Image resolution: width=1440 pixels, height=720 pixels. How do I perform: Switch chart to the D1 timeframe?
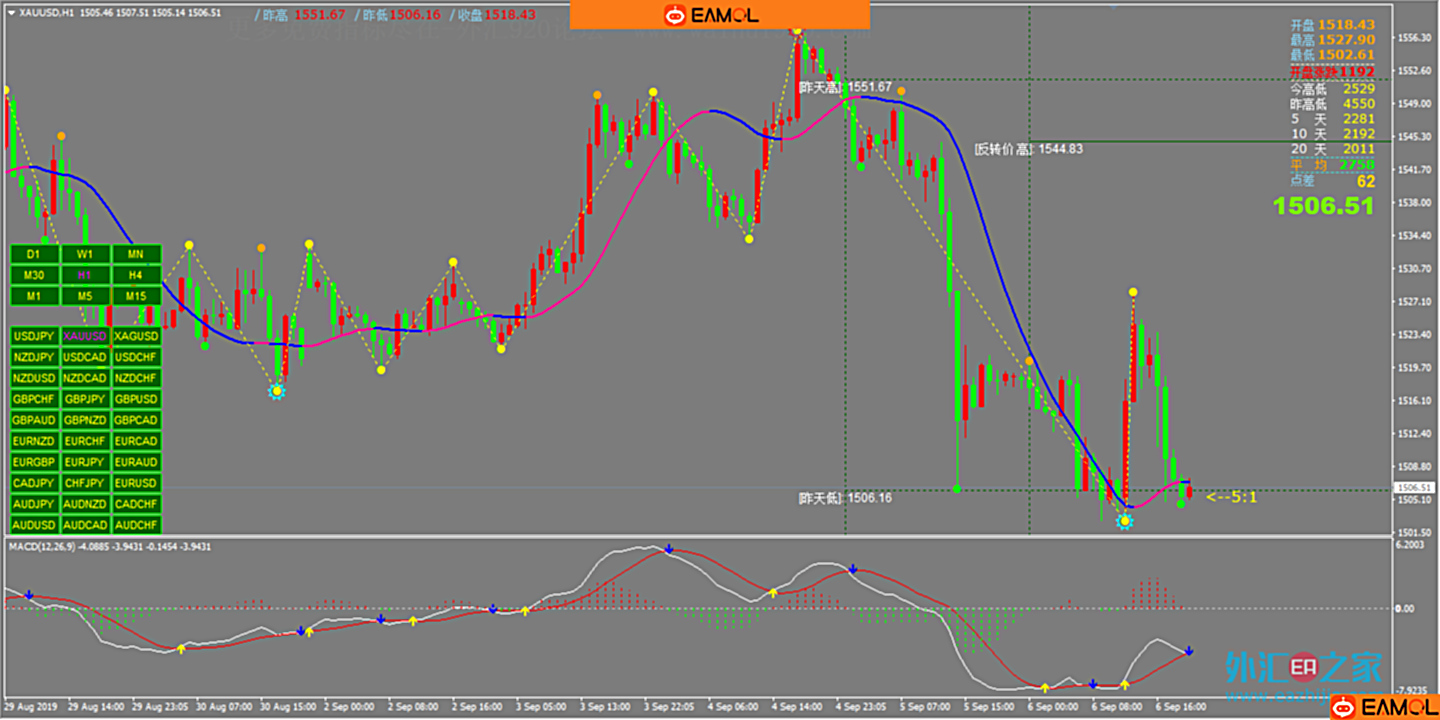[35, 254]
